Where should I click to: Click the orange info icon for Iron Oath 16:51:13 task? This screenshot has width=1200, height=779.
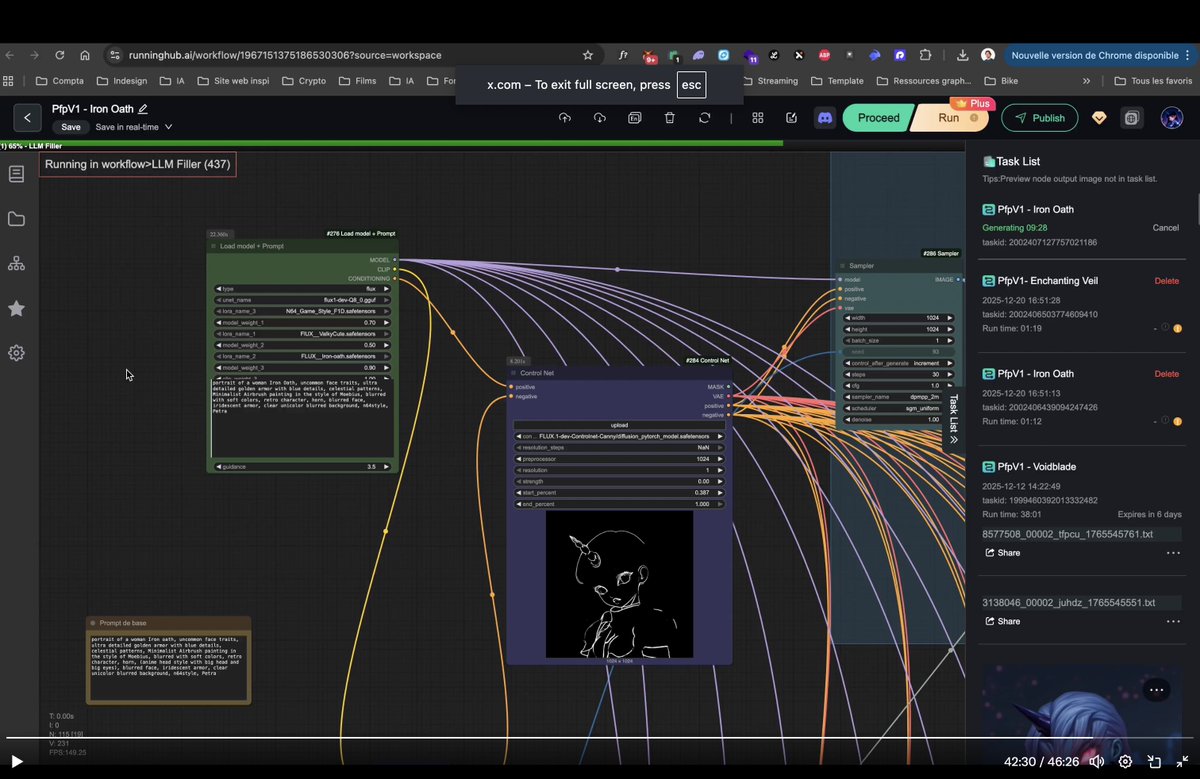(x=1177, y=421)
